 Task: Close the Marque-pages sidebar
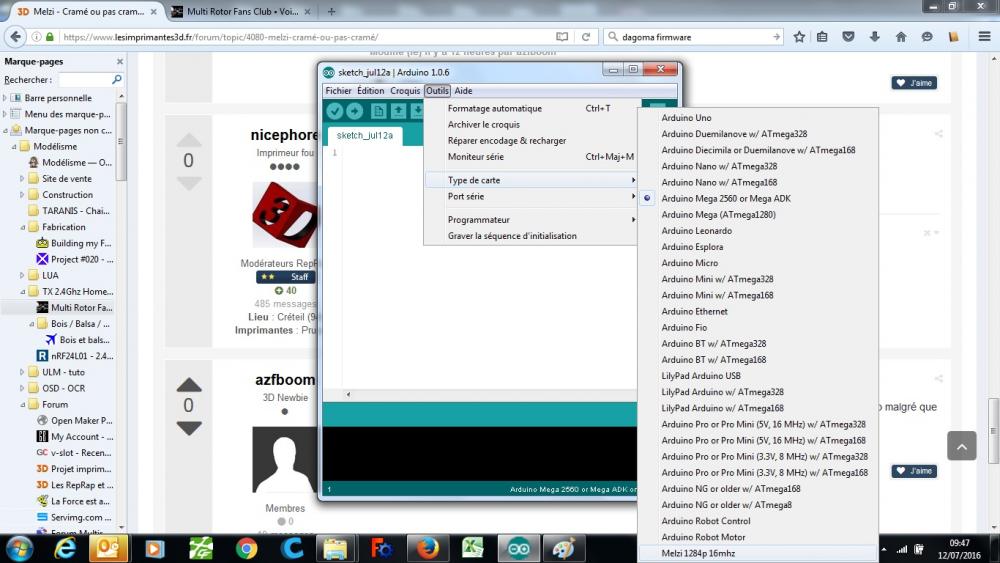(x=120, y=61)
